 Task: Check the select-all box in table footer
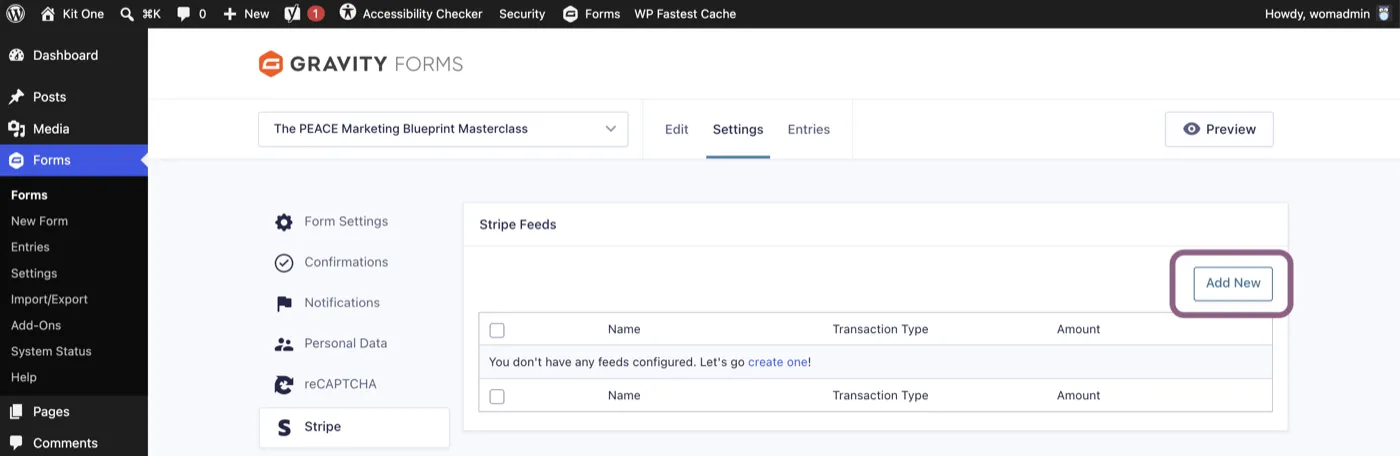pos(497,396)
